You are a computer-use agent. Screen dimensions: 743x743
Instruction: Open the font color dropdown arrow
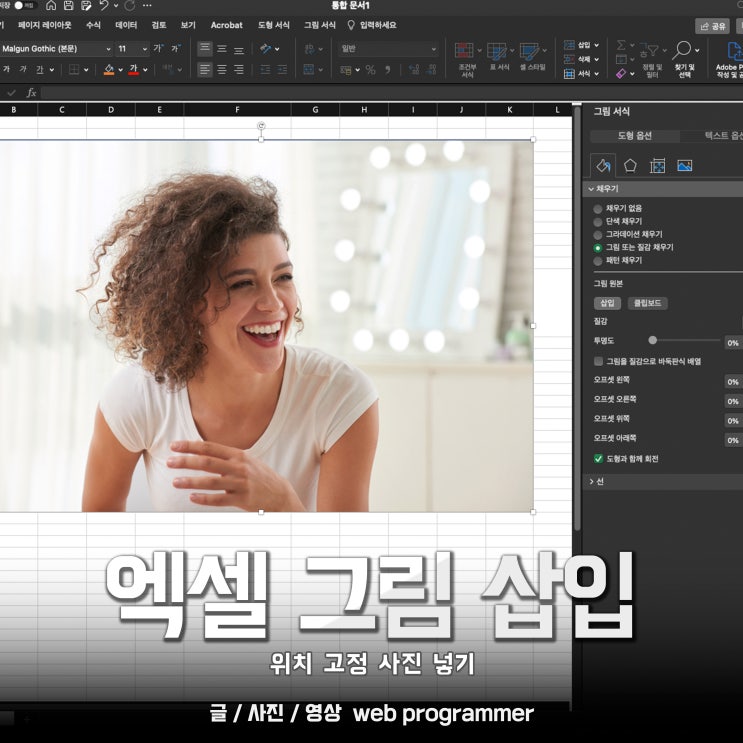[x=145, y=70]
